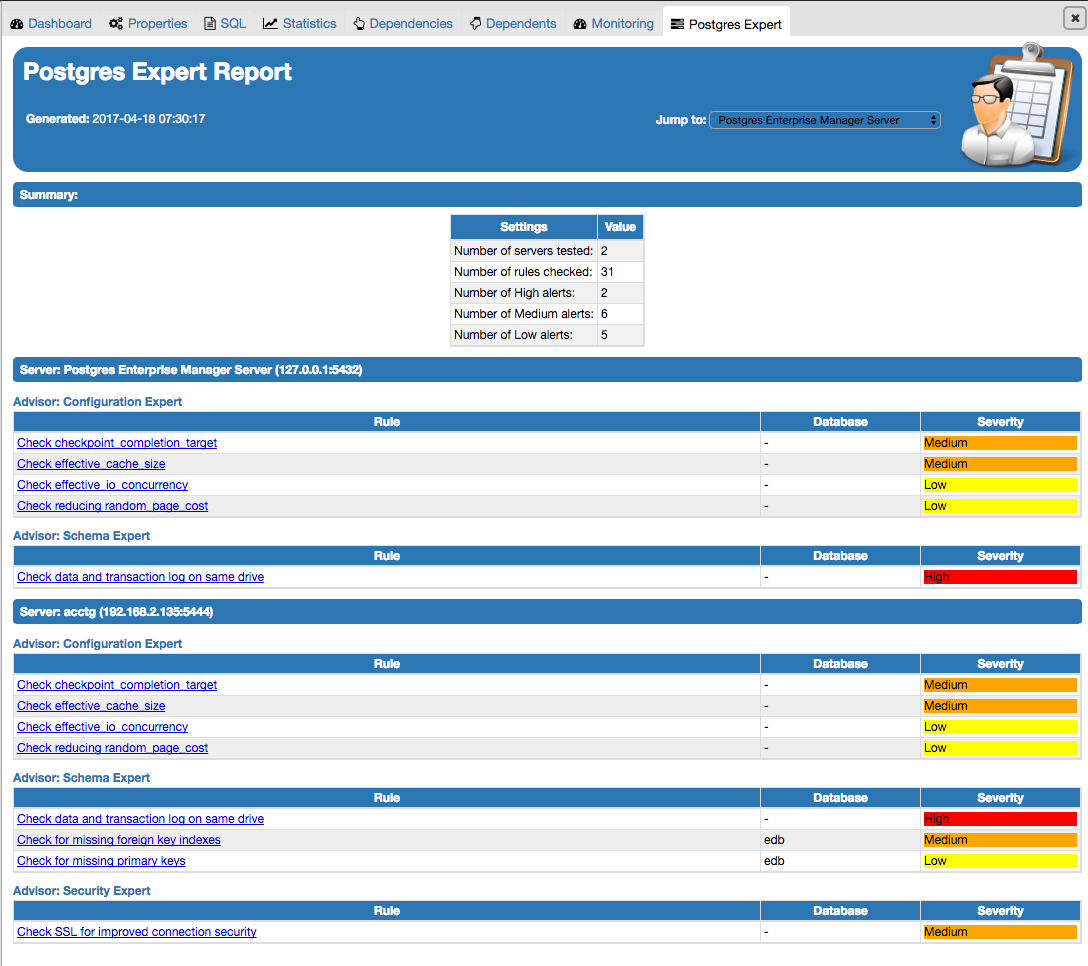Image resolution: width=1088 pixels, height=966 pixels.
Task: Click the Dashboard tab gauge icon
Action: 17,24
